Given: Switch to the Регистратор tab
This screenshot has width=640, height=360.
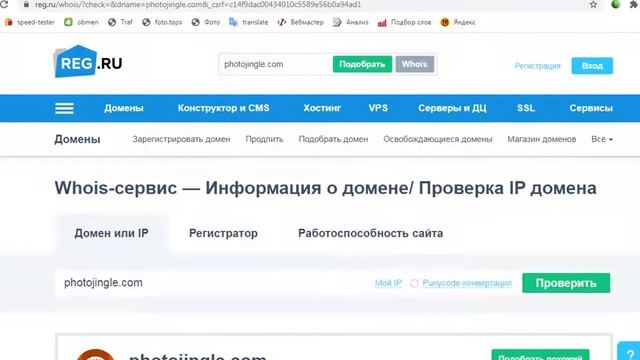Looking at the screenshot, I should pos(223,233).
